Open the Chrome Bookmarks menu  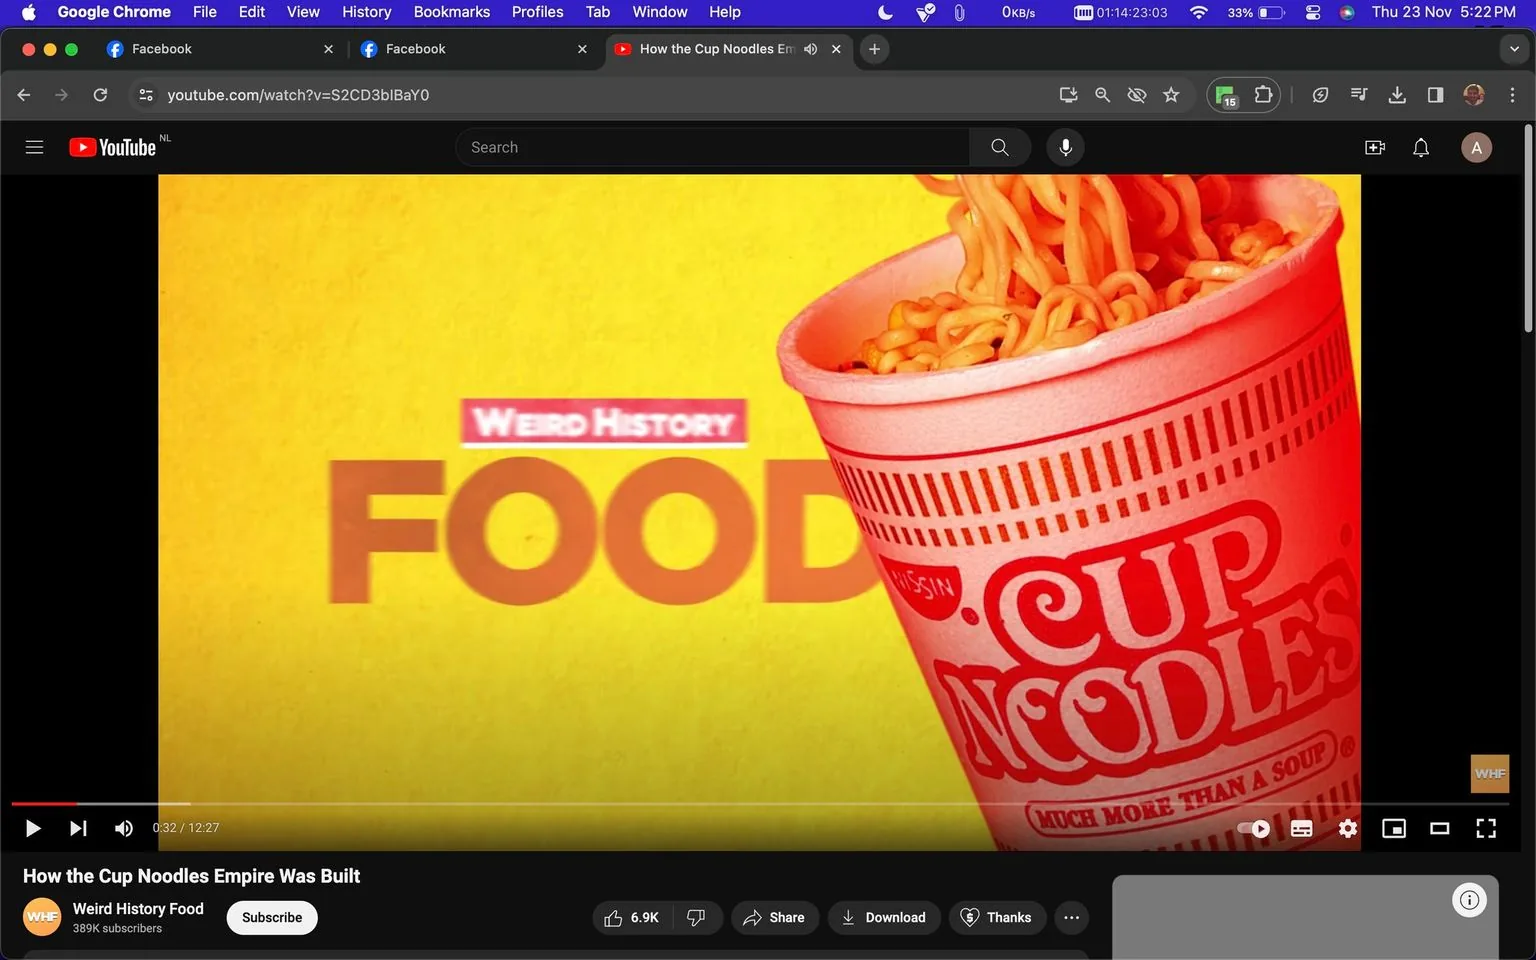(x=451, y=12)
